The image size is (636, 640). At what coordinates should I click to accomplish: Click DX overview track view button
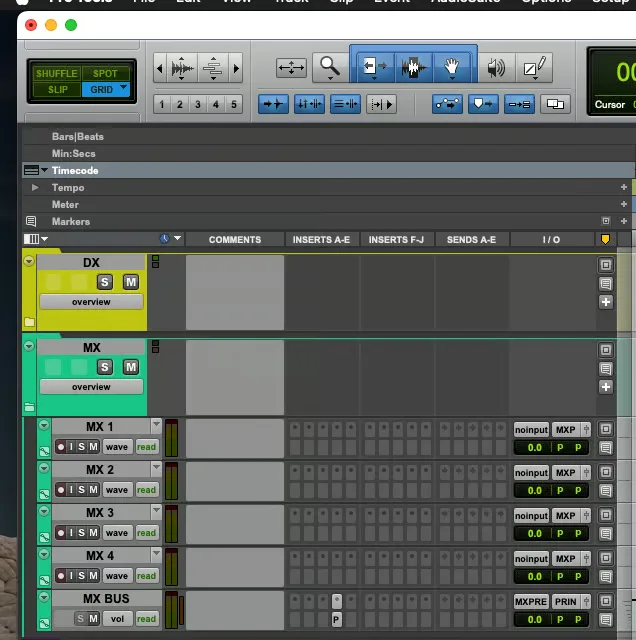tap(91, 302)
